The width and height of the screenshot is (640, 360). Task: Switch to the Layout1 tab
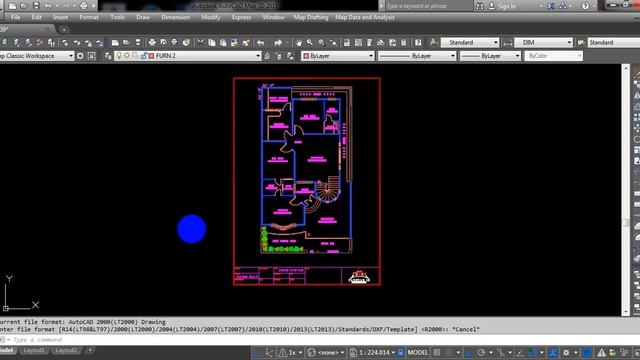(34, 351)
